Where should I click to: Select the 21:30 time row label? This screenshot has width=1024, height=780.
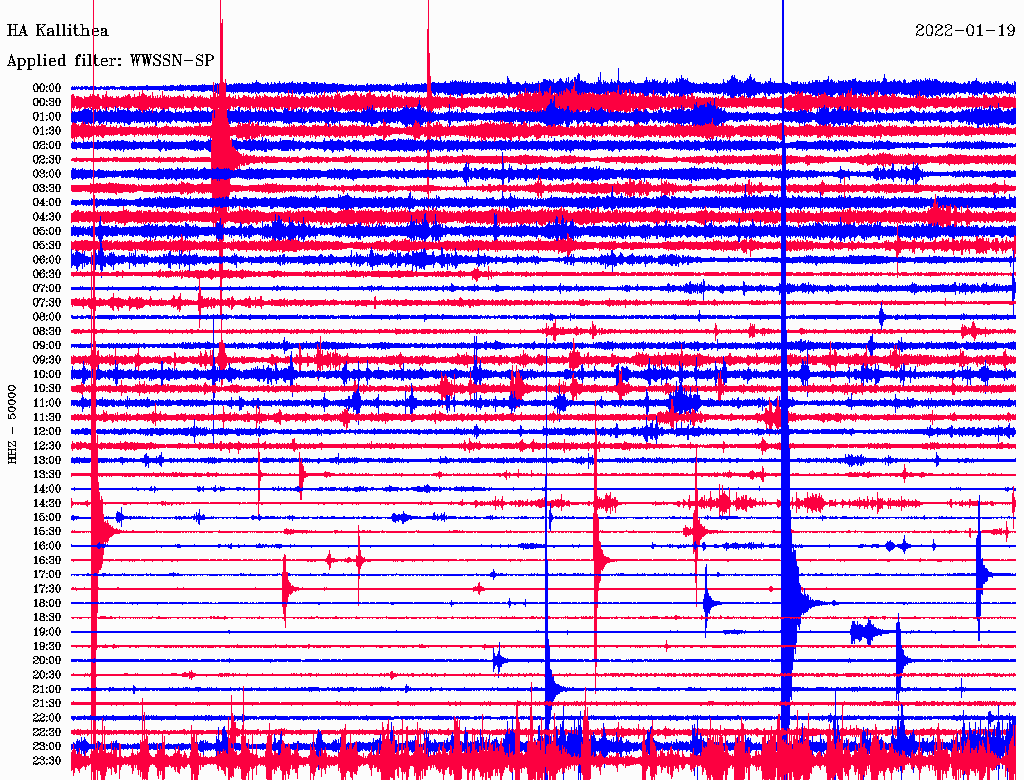coord(47,704)
